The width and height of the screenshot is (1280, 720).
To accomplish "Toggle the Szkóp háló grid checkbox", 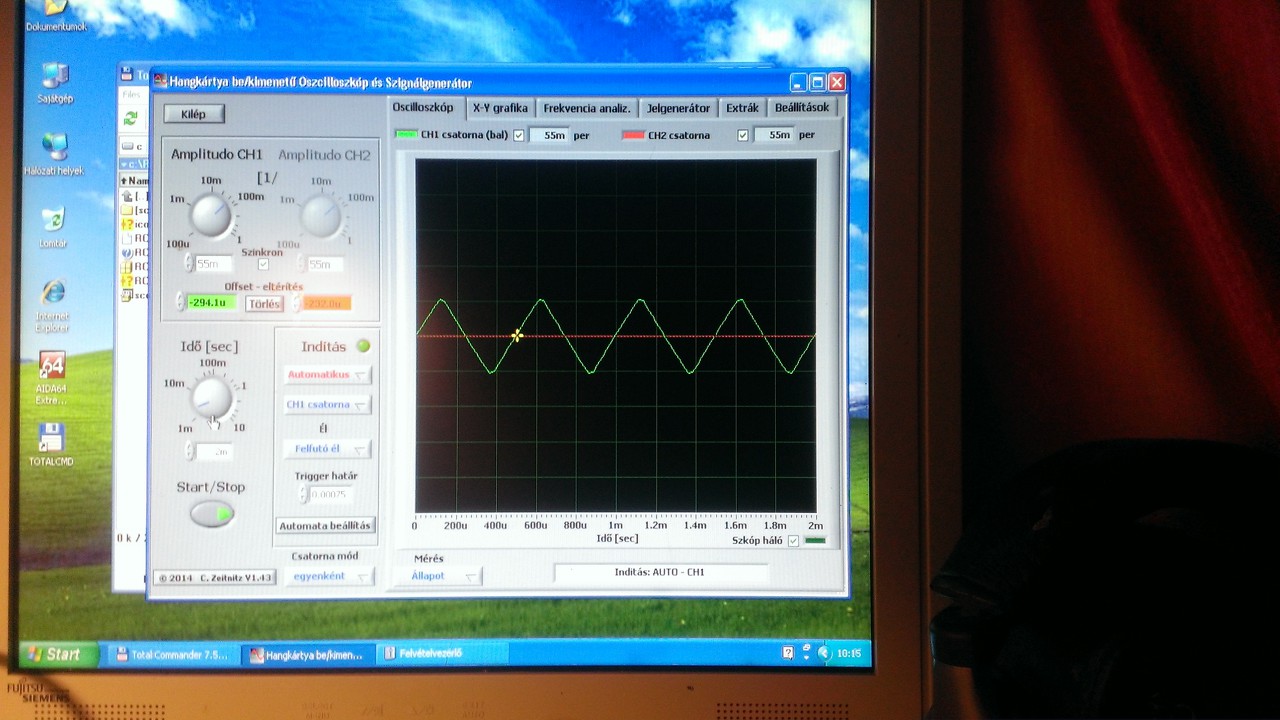I will 794,540.
